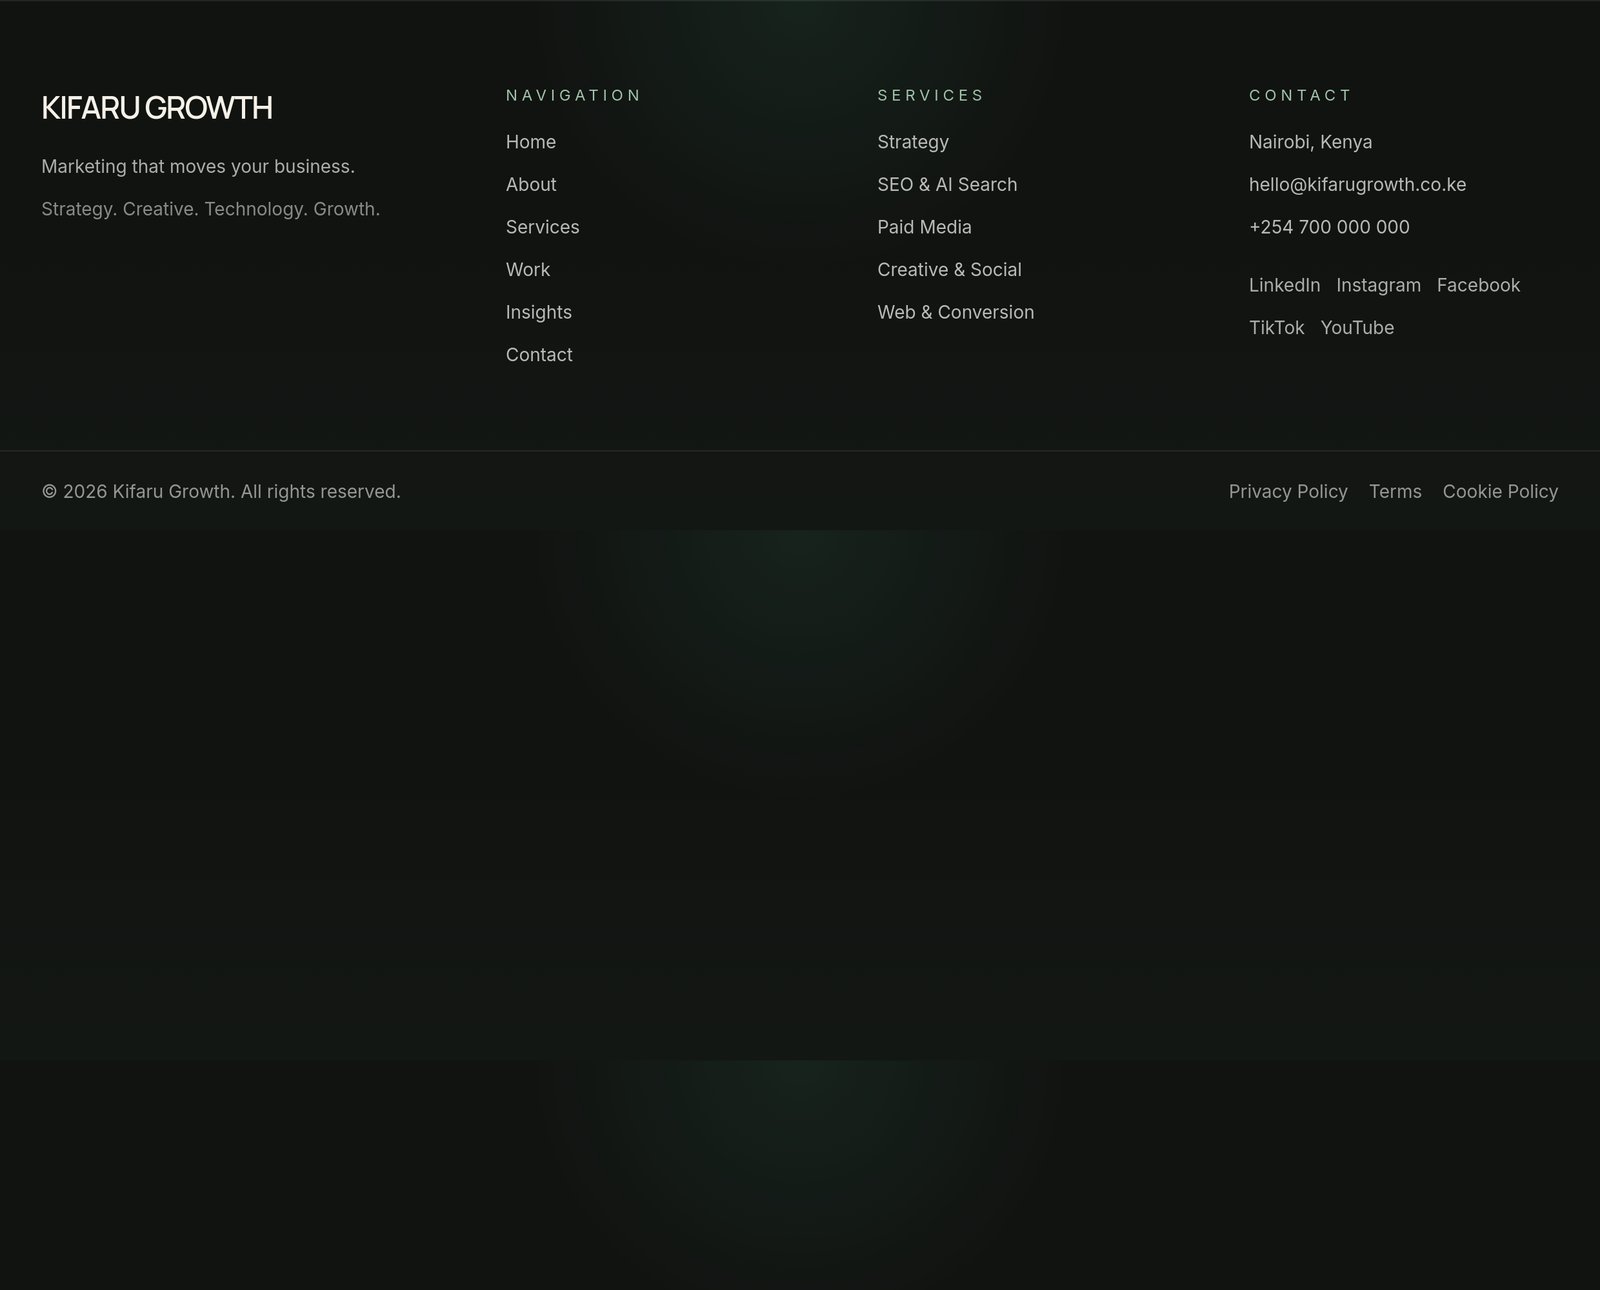Open the YouTube social link
Image resolution: width=1600 pixels, height=1290 pixels.
pyautogui.click(x=1358, y=328)
